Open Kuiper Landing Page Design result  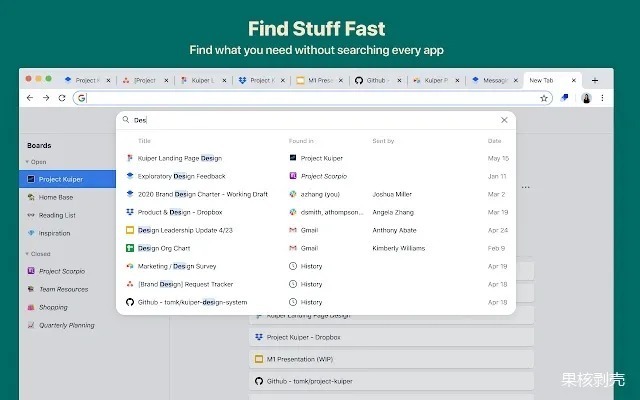pyautogui.click(x=316, y=158)
